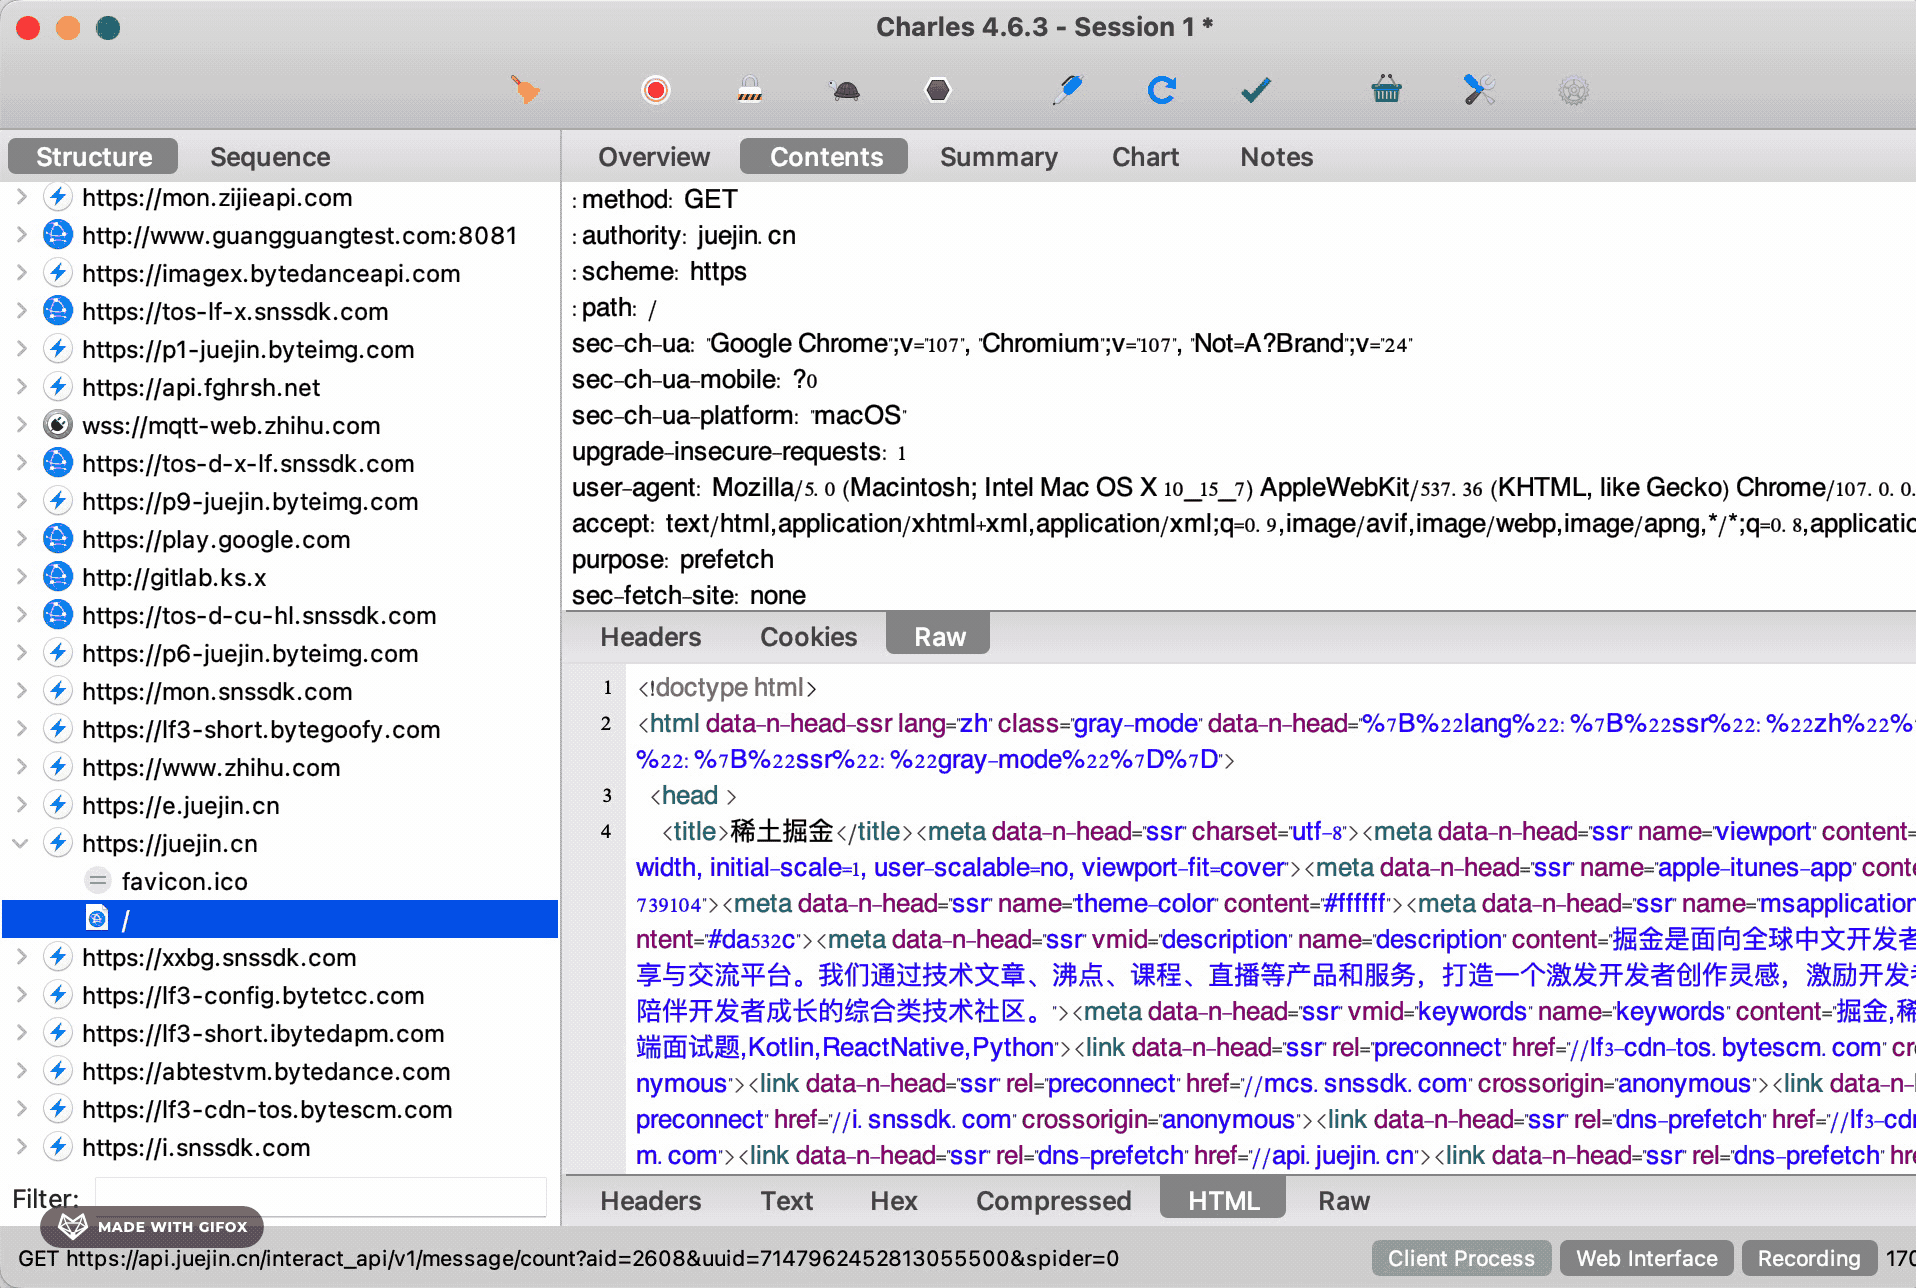
Task: Switch response view to Hex tab
Action: pos(893,1200)
